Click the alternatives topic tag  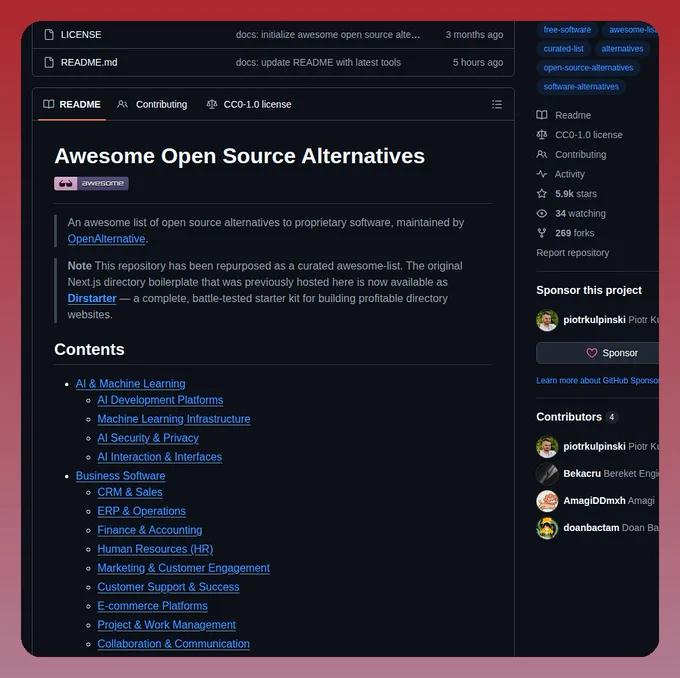tap(622, 49)
